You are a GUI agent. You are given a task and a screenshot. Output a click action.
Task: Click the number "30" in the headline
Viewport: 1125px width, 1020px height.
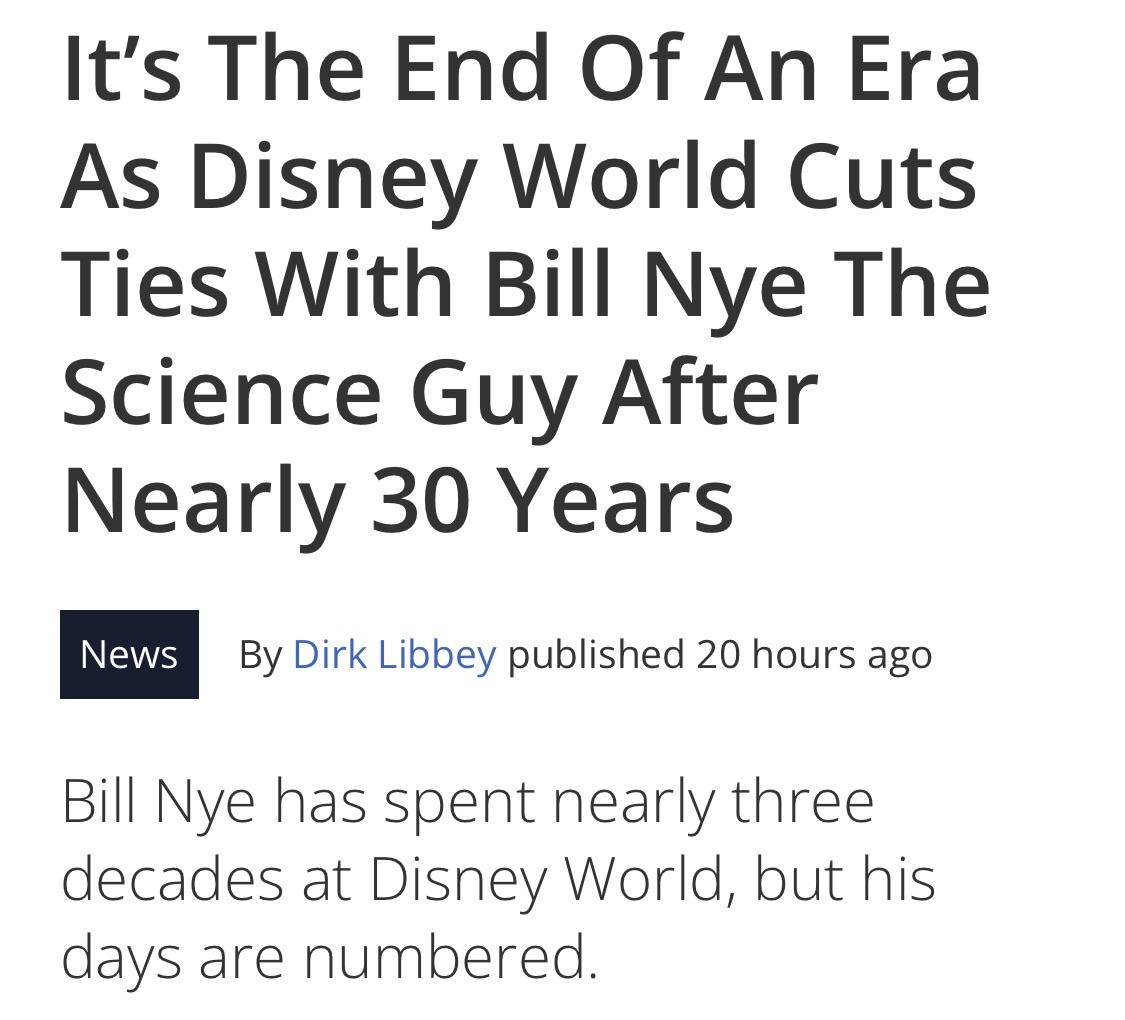(421, 501)
